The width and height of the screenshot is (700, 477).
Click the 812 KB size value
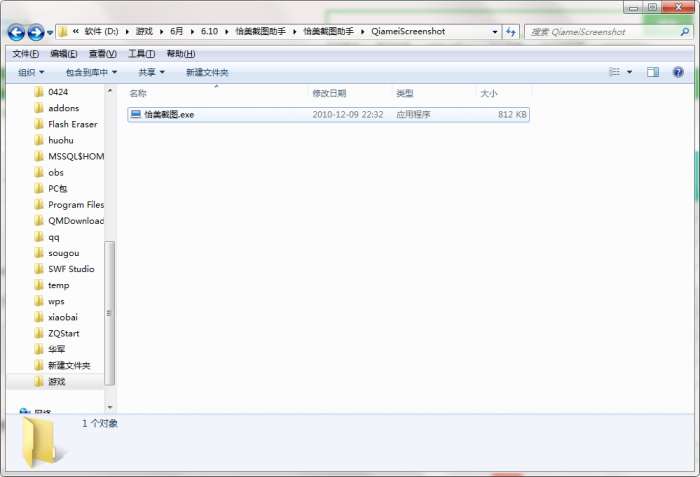[512, 114]
